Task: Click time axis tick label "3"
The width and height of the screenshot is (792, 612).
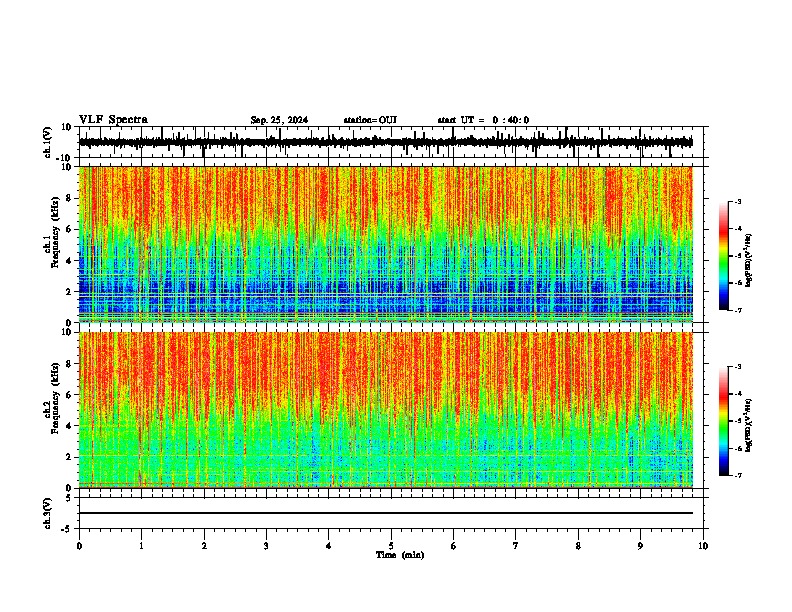Action: [266, 546]
